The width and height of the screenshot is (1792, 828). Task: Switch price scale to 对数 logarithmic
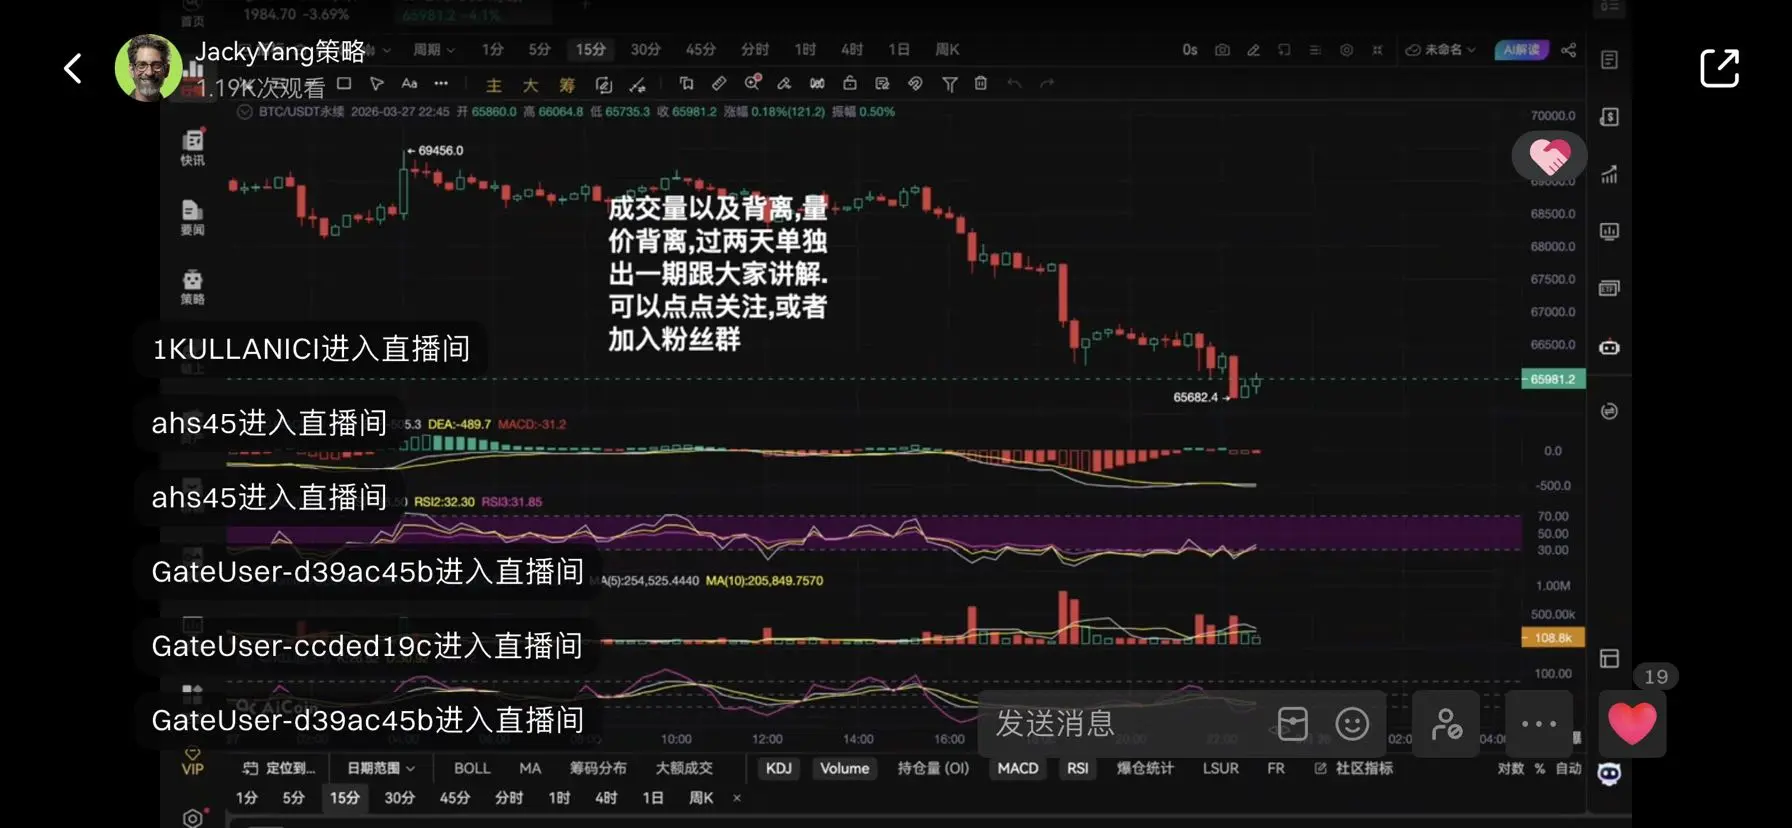[x=1510, y=768]
